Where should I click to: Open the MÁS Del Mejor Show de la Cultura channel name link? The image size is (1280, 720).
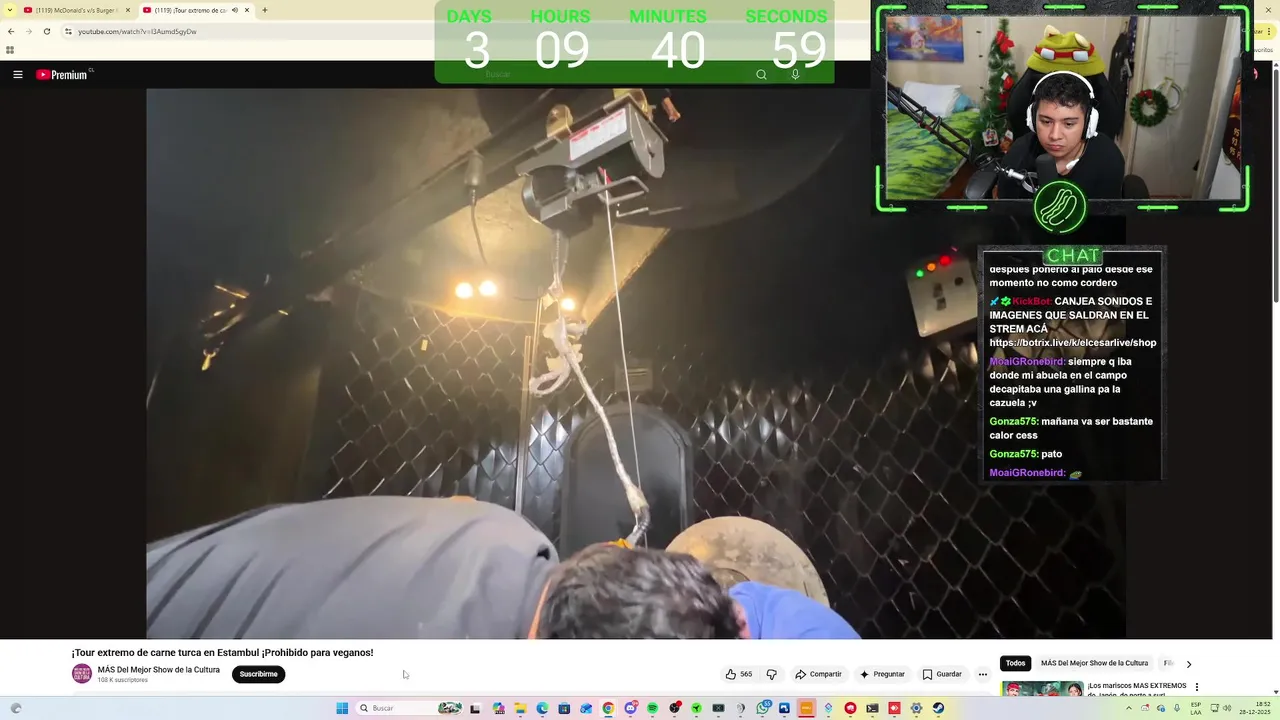tap(159, 670)
